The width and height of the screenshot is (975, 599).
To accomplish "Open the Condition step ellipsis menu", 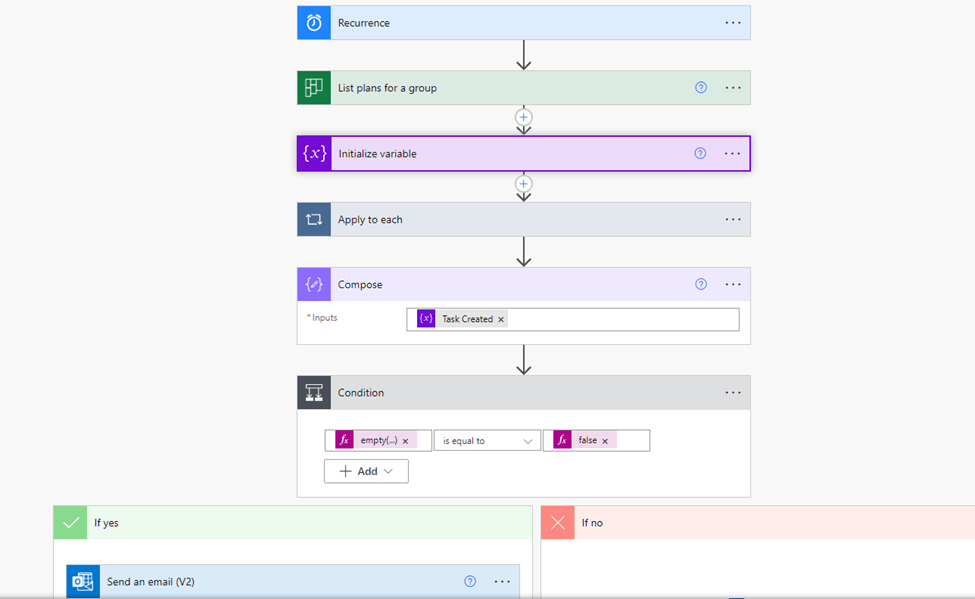I will (x=733, y=392).
